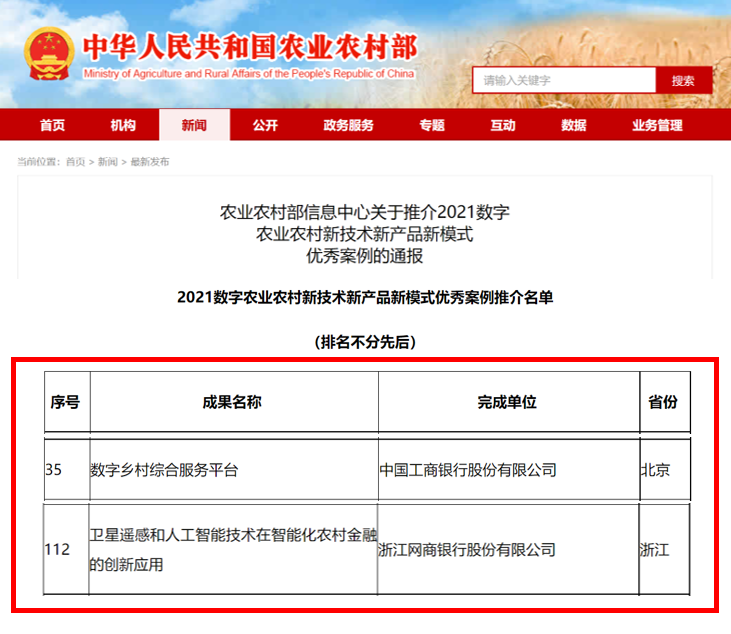
Task: Click the keyword search input field
Action: [564, 80]
